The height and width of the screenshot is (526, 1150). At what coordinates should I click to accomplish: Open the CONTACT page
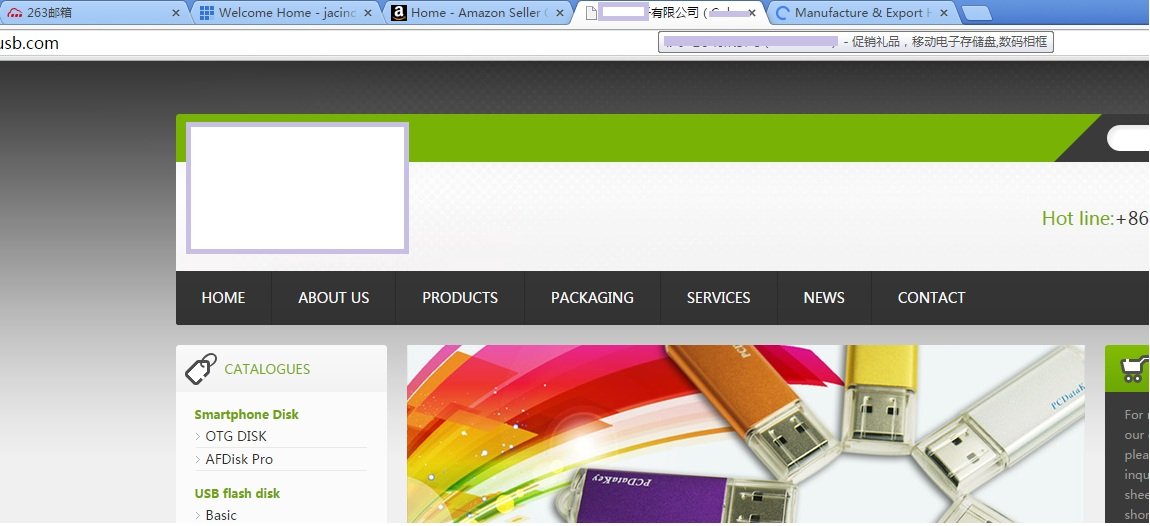pos(931,298)
